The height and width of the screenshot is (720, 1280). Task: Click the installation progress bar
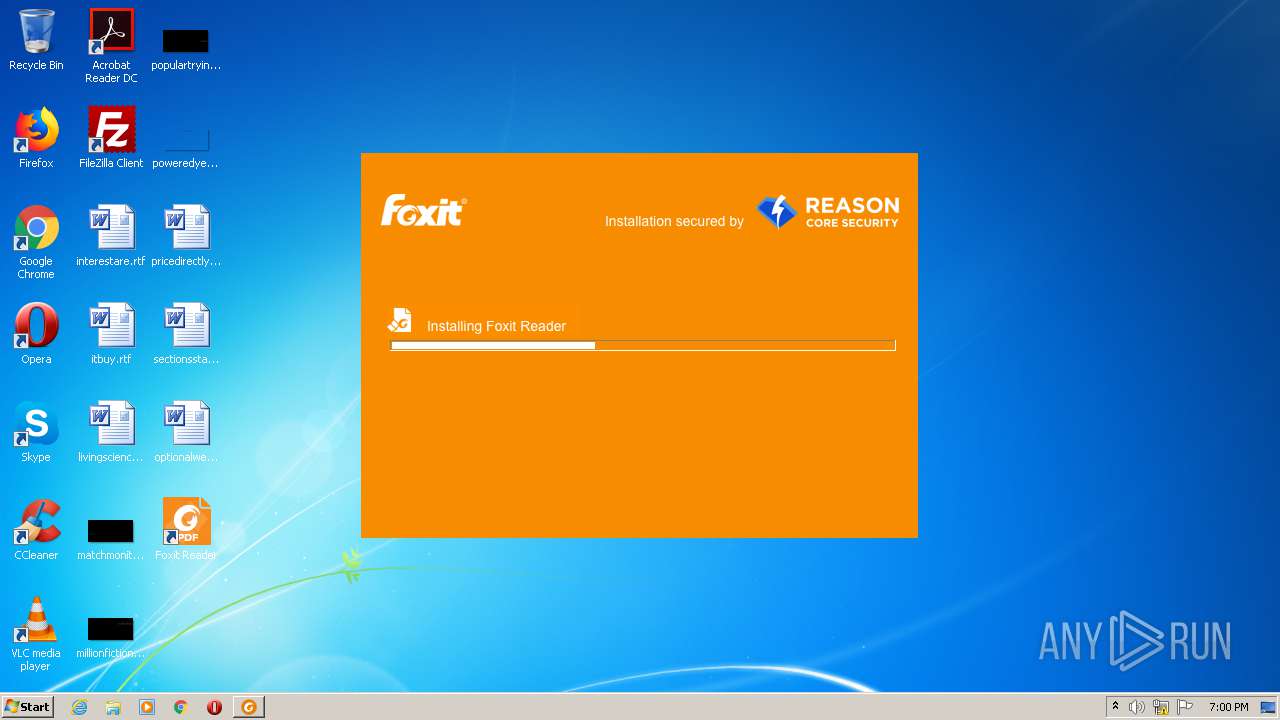(643, 345)
